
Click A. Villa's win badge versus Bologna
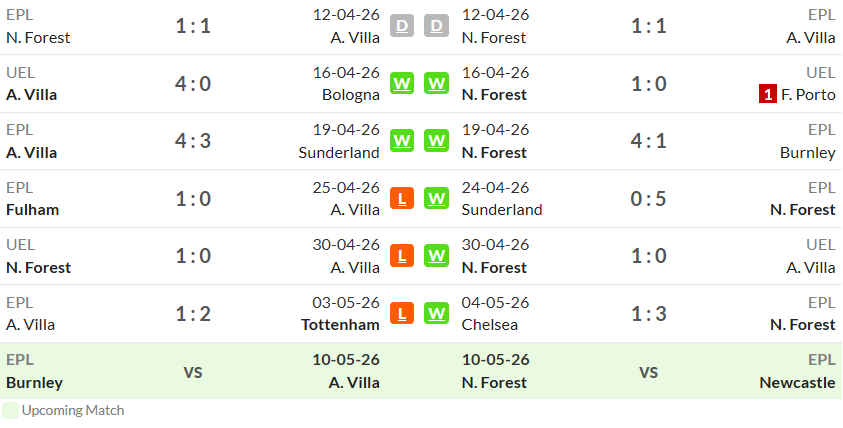tap(402, 83)
